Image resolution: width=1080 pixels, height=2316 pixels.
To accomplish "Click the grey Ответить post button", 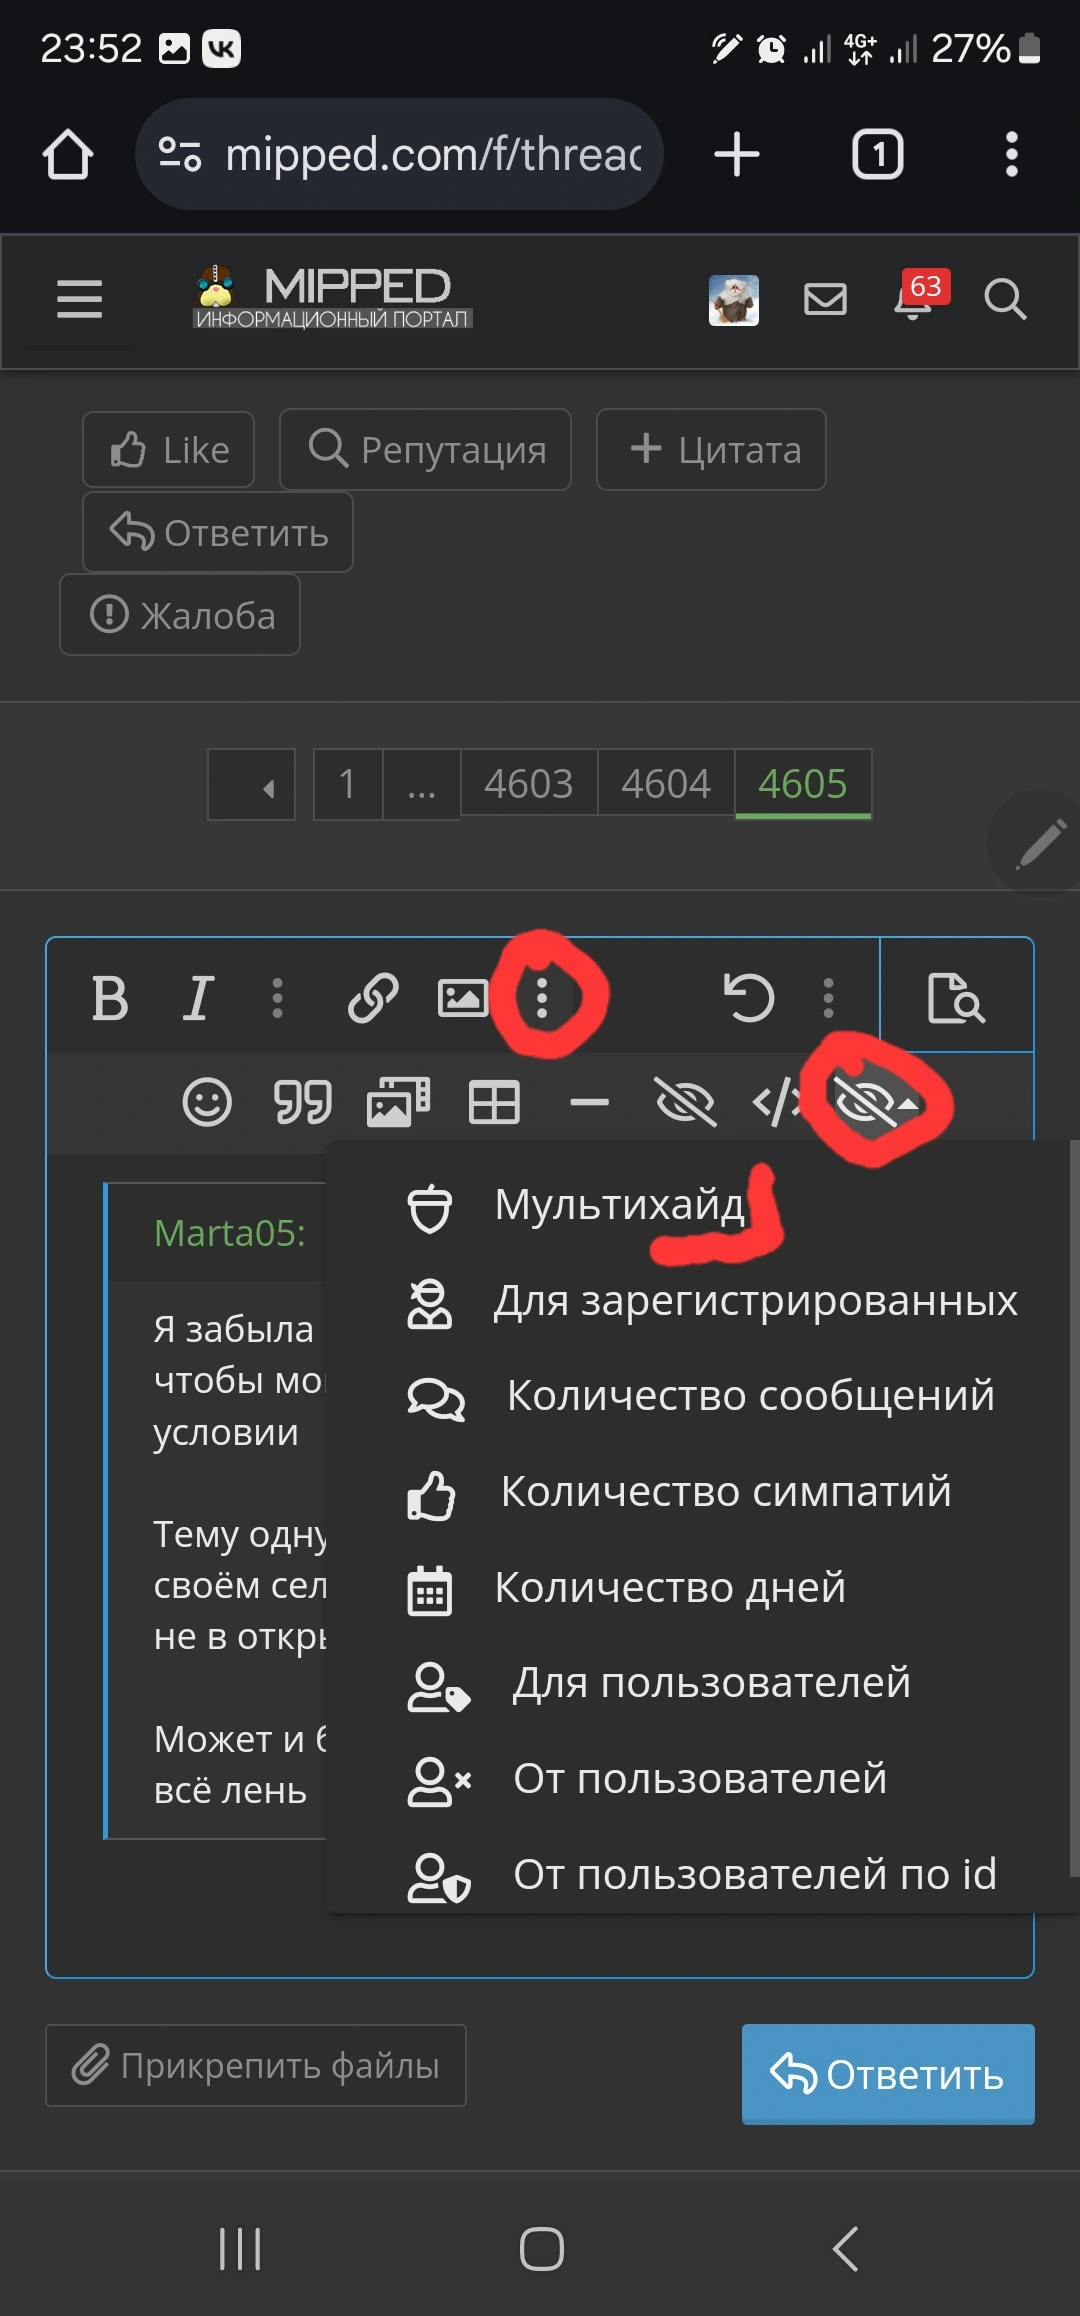I will coord(218,532).
